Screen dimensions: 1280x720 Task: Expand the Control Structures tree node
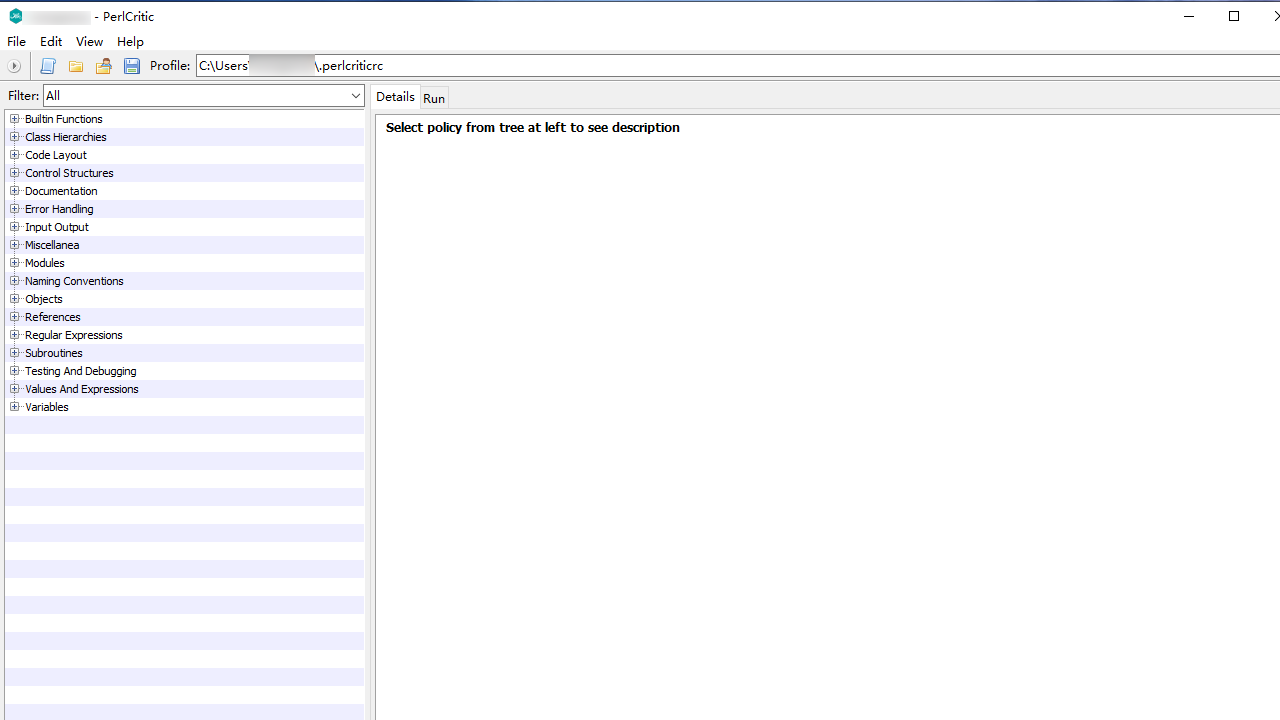15,173
